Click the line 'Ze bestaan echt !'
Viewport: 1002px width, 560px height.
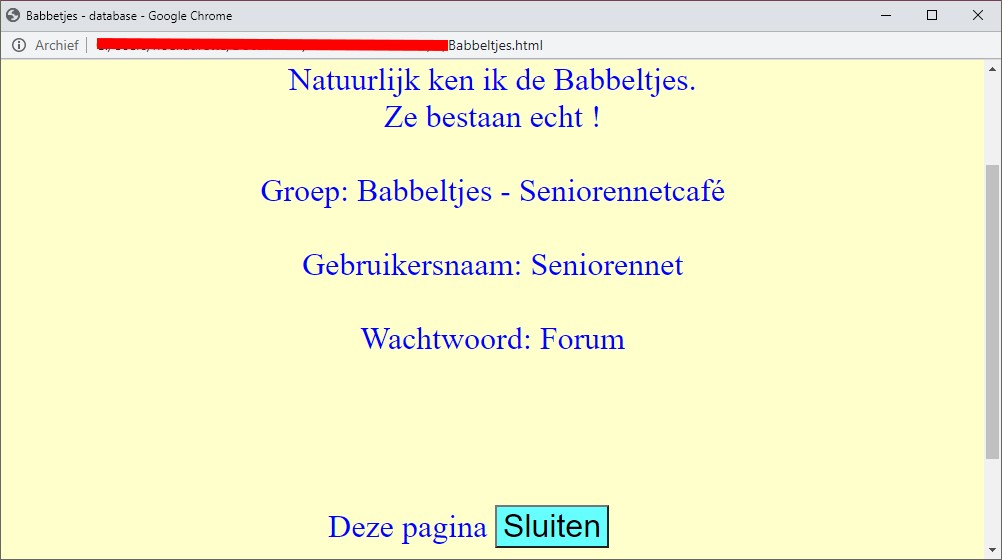[x=492, y=117]
